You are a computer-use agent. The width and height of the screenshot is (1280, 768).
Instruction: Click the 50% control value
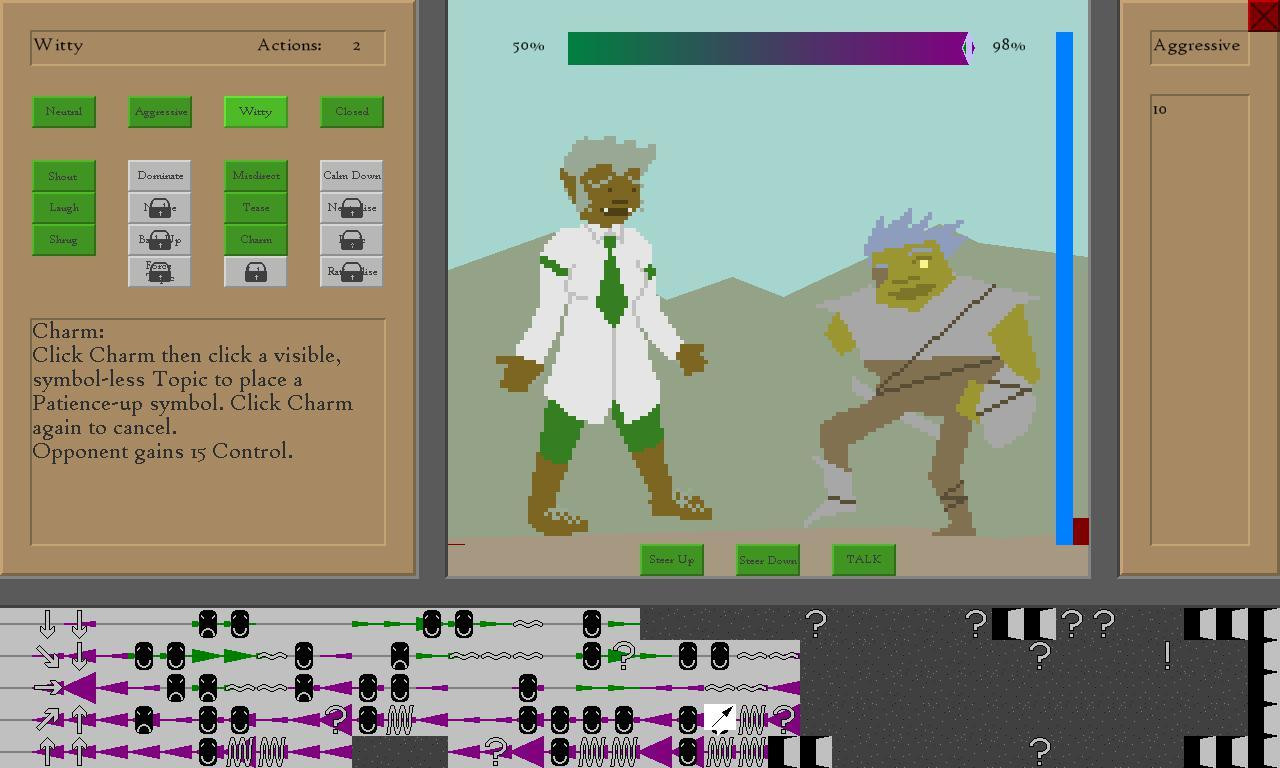click(x=528, y=46)
